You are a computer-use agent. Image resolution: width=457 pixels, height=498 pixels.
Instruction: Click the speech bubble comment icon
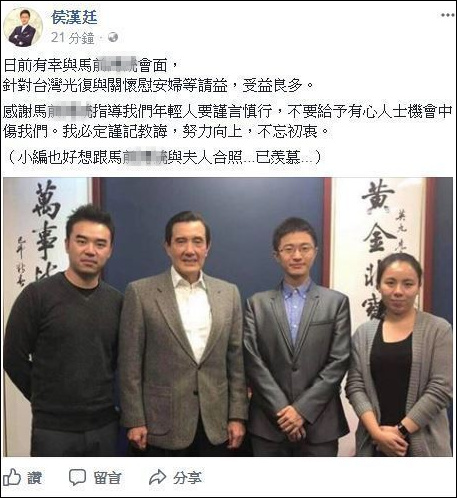(x=77, y=477)
